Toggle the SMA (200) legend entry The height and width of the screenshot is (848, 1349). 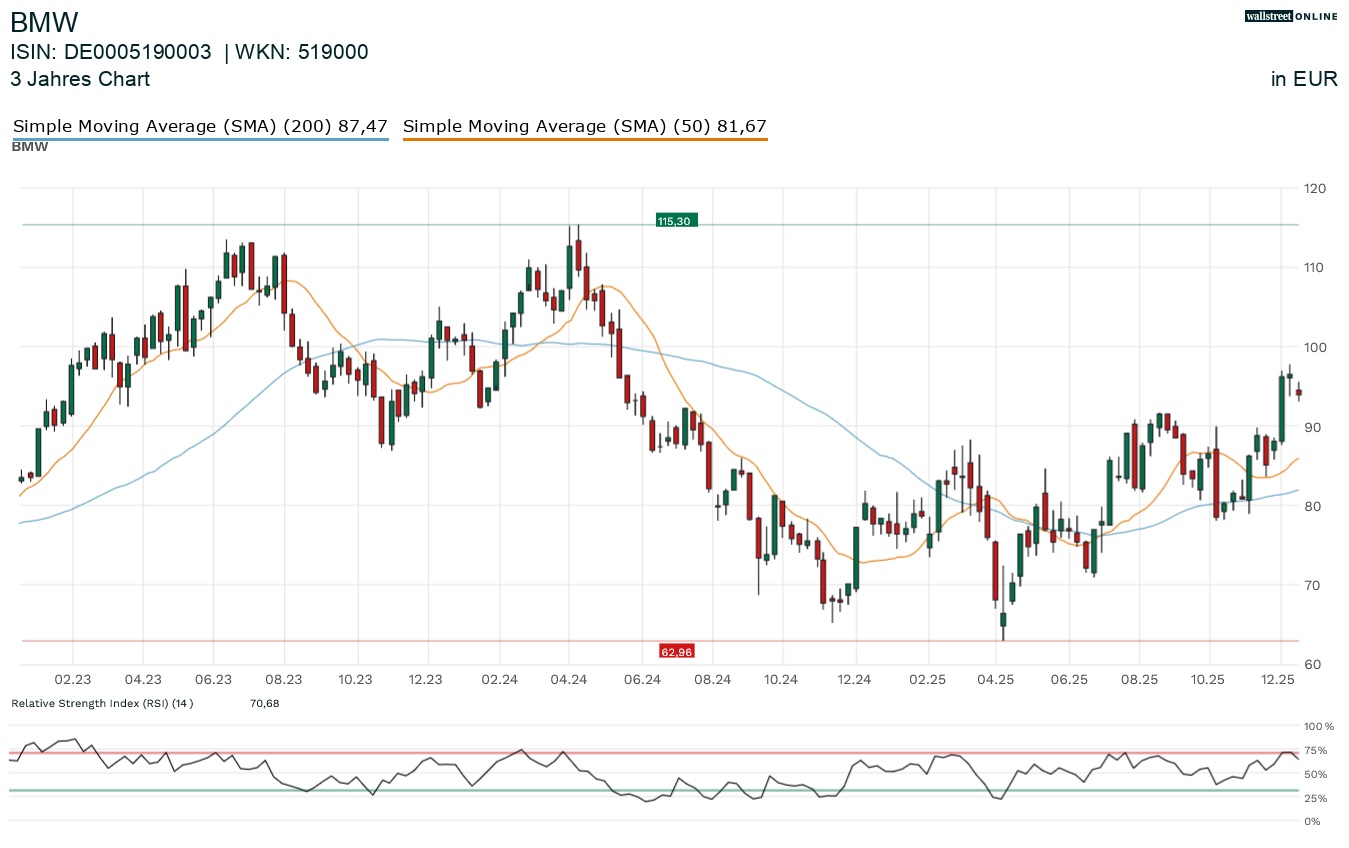tap(200, 126)
